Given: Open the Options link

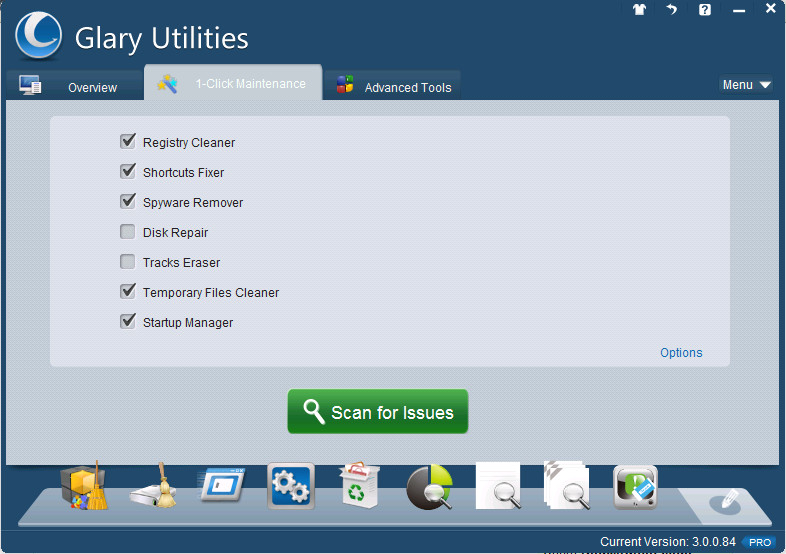Looking at the screenshot, I should pyautogui.click(x=681, y=352).
